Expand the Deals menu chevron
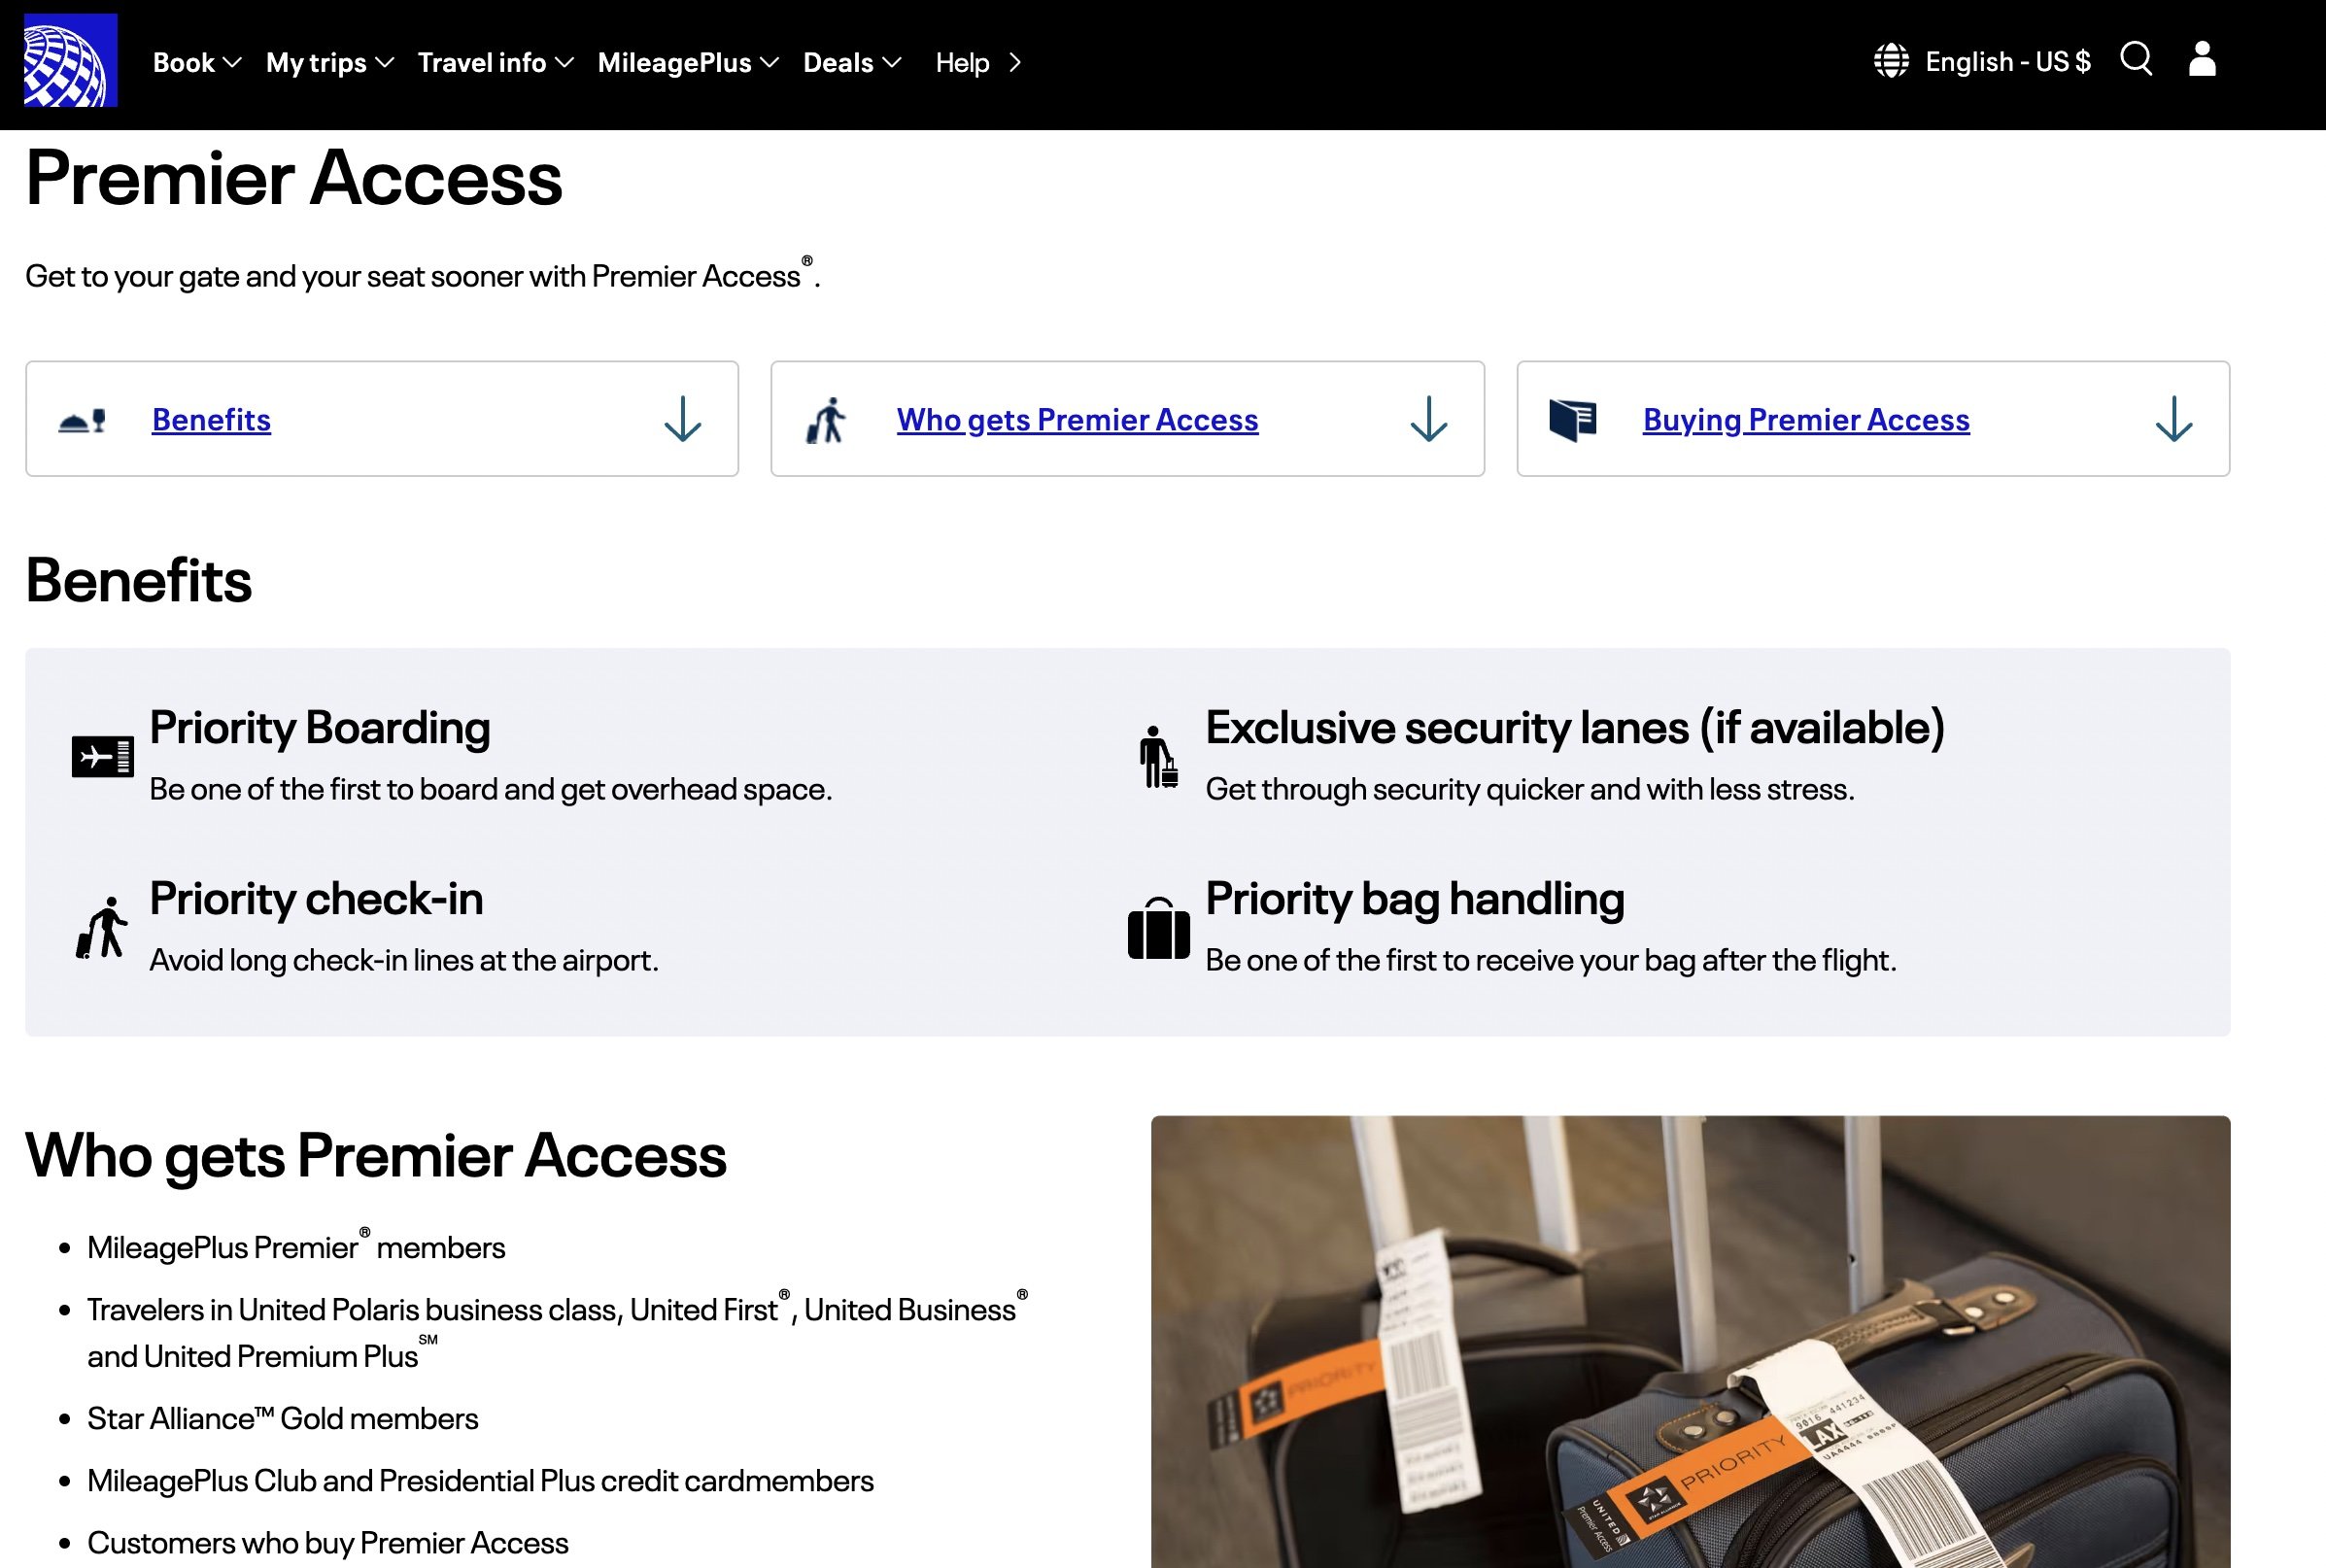This screenshot has width=2326, height=1568. (892, 62)
